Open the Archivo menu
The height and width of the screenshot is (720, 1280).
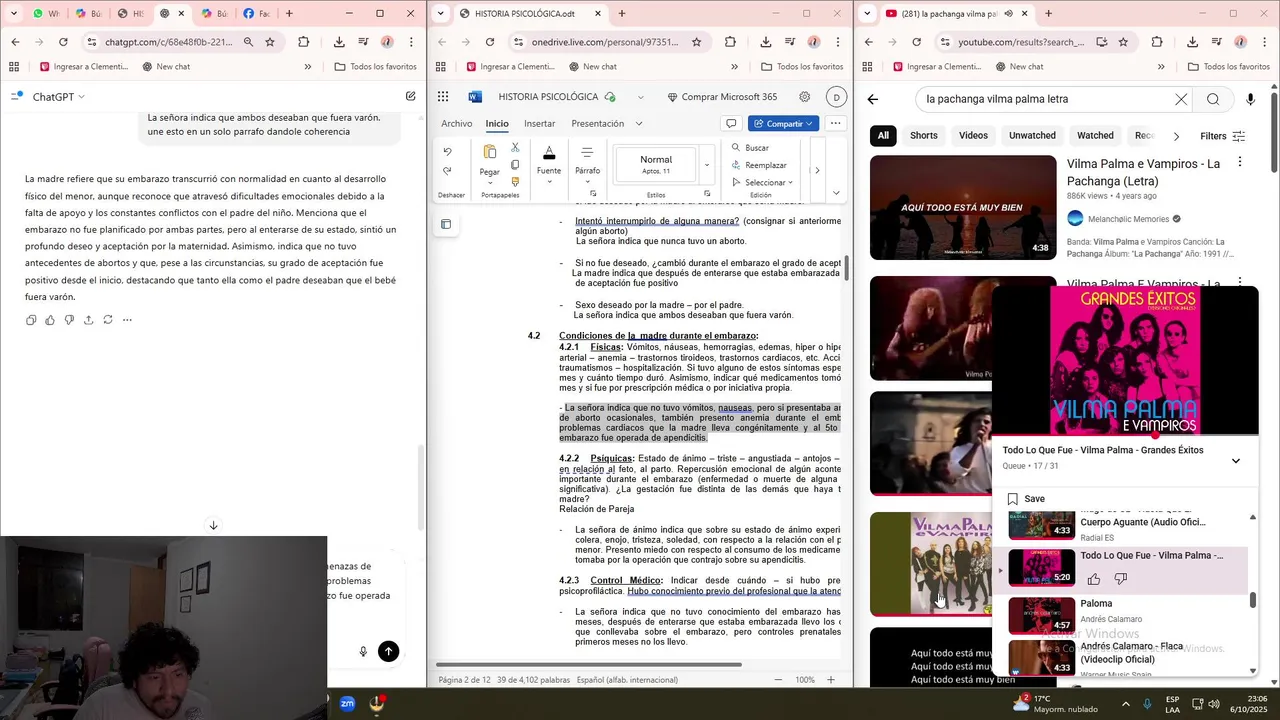[456, 124]
